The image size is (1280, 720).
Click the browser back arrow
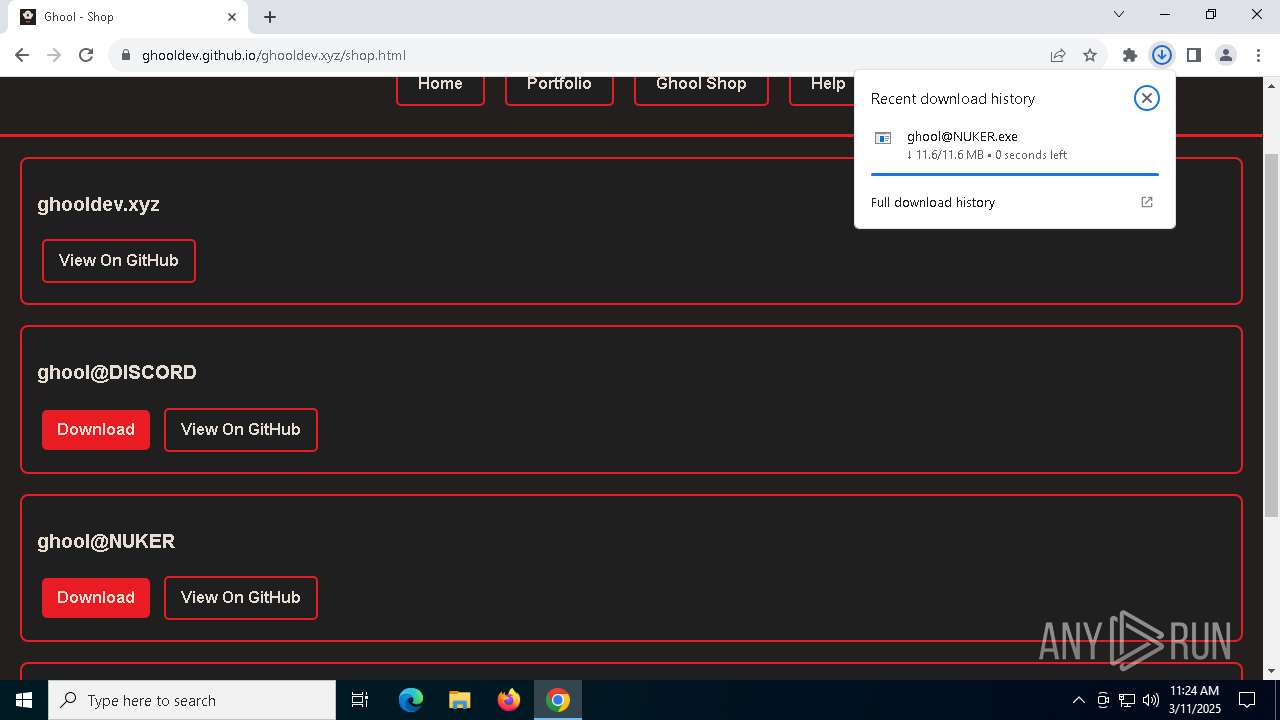point(22,55)
